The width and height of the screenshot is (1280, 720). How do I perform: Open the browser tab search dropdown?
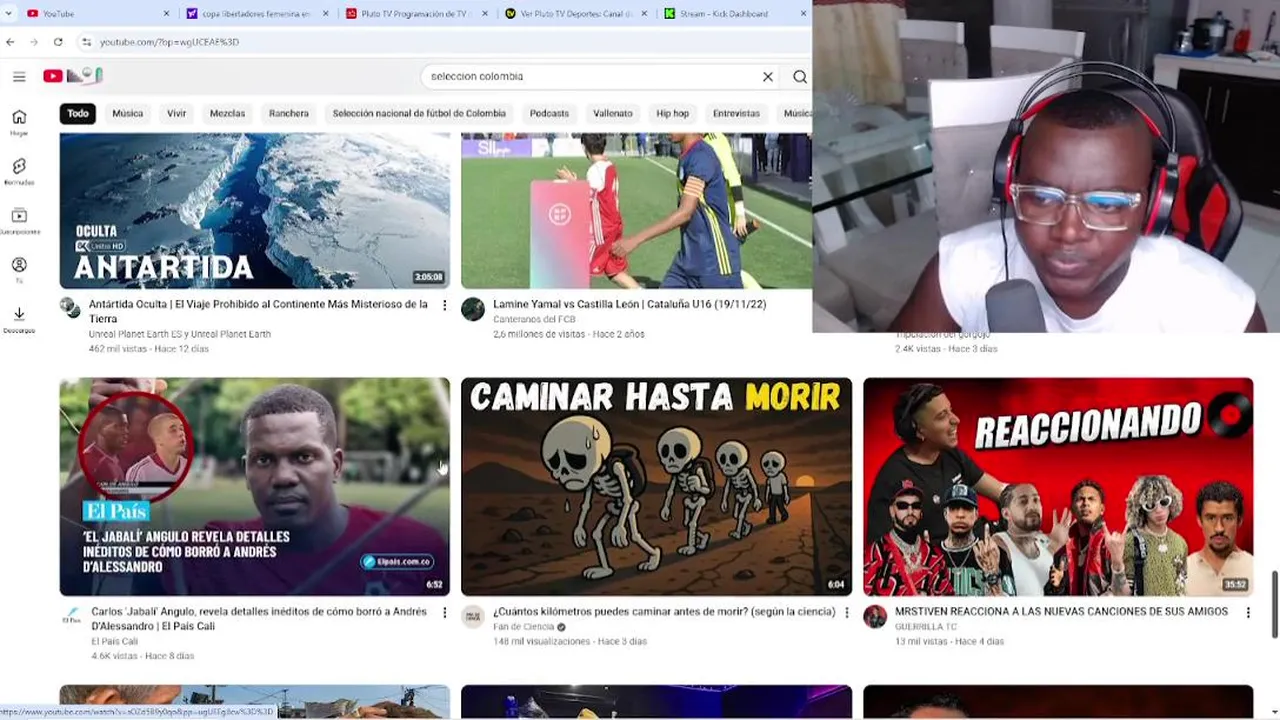tap(10, 13)
